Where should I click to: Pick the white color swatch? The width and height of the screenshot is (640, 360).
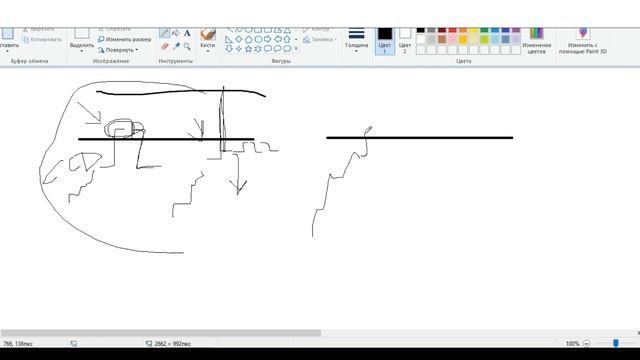point(421,39)
